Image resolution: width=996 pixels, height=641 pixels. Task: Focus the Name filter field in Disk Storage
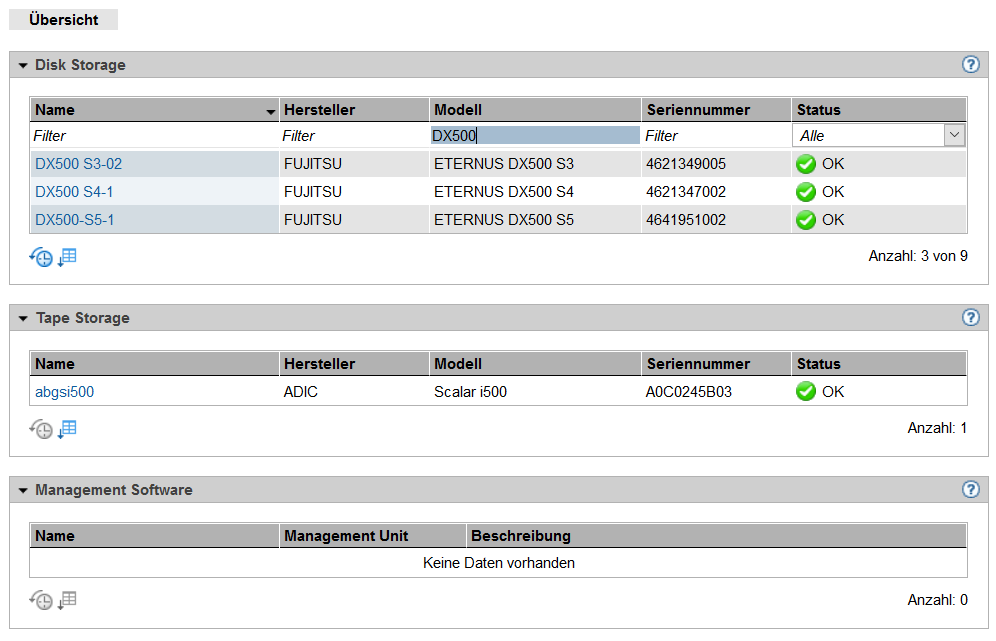click(x=154, y=135)
